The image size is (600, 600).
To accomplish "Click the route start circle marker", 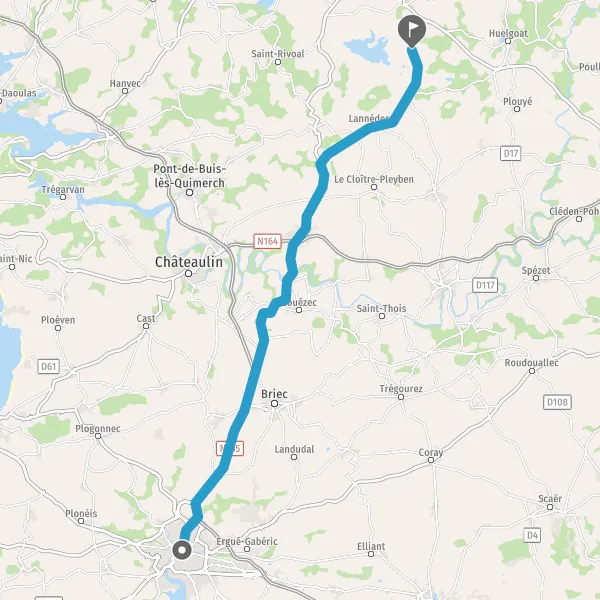I will (x=182, y=550).
